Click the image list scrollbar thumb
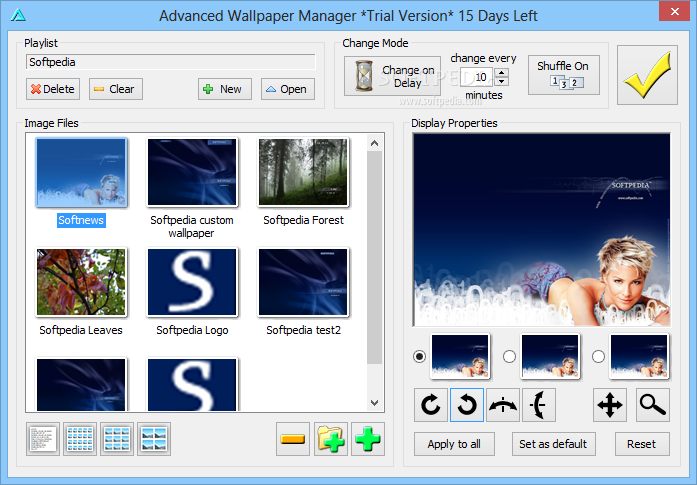This screenshot has width=697, height=485. (374, 258)
